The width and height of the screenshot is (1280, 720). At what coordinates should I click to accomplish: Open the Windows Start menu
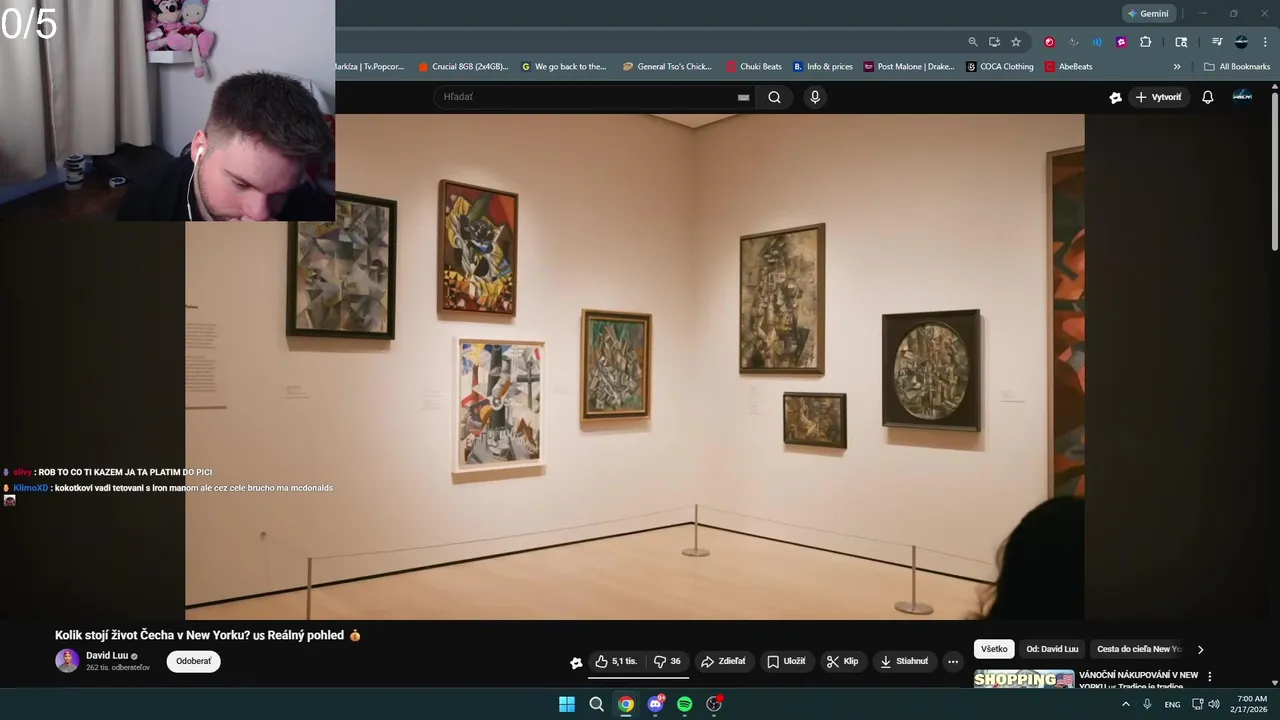(567, 704)
